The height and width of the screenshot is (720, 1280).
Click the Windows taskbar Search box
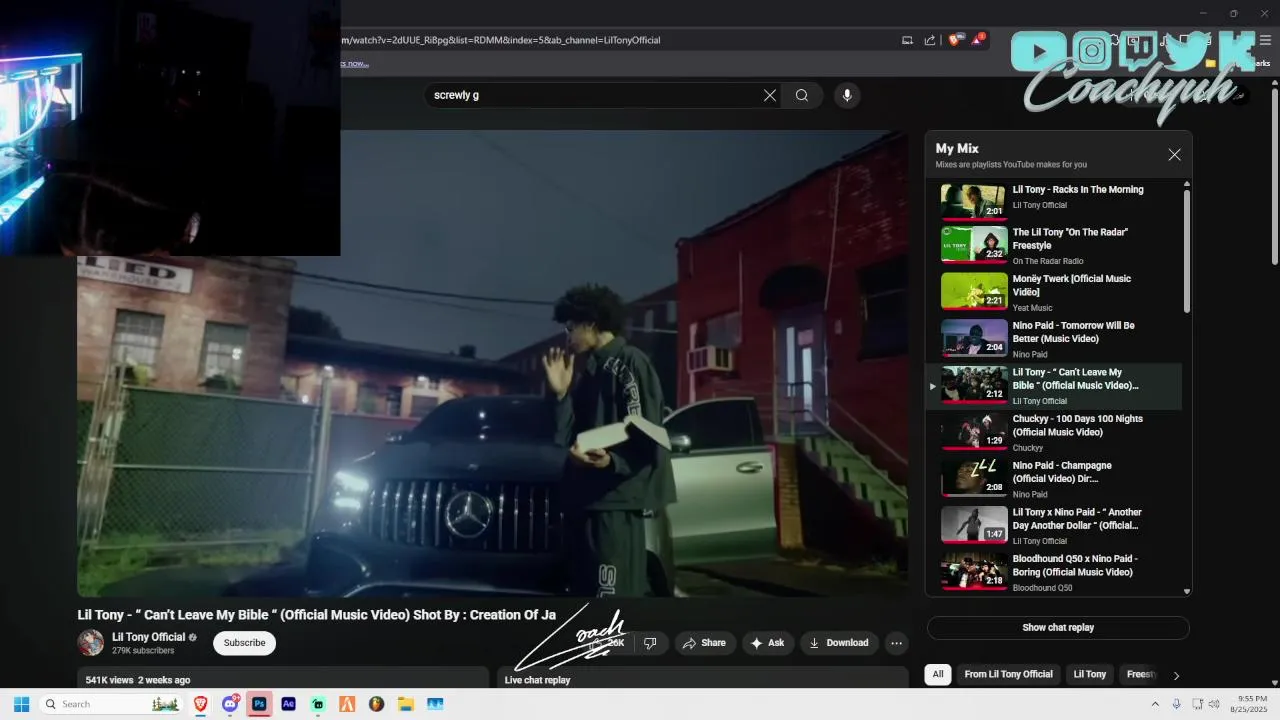(x=110, y=704)
